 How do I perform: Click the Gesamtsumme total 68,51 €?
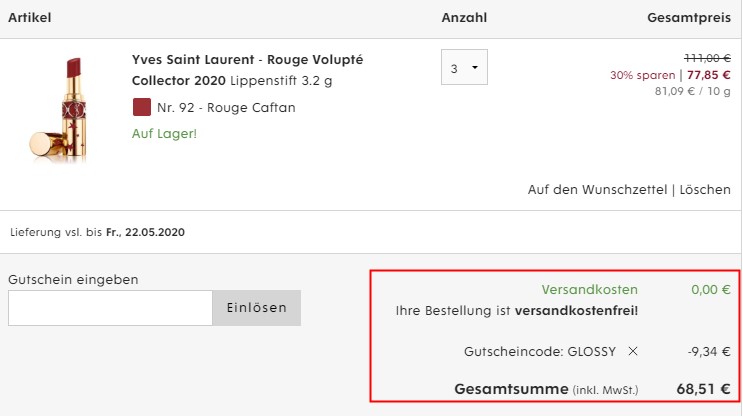[x=703, y=389]
